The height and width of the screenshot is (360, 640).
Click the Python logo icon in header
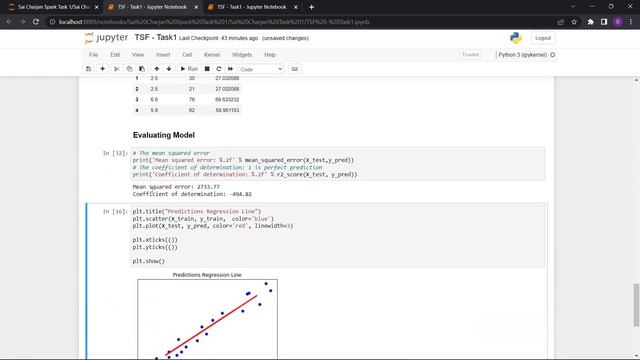pos(516,38)
